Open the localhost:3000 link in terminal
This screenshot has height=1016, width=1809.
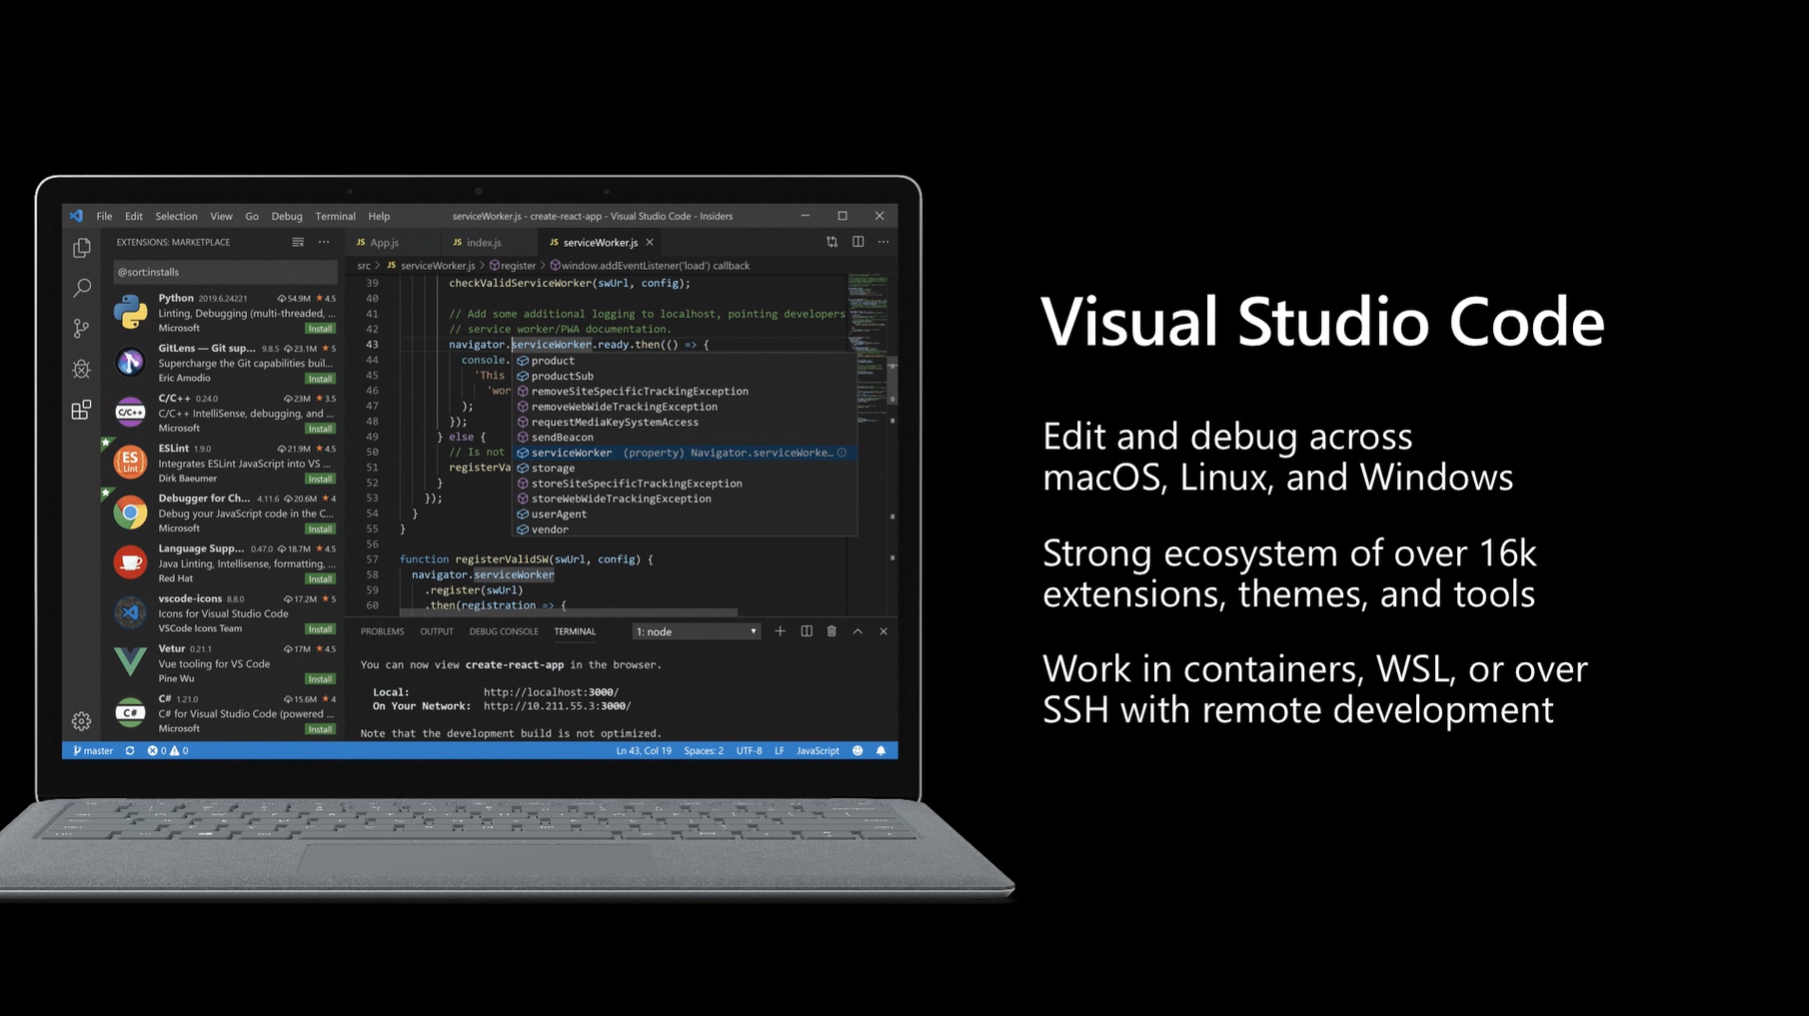[x=551, y=692]
